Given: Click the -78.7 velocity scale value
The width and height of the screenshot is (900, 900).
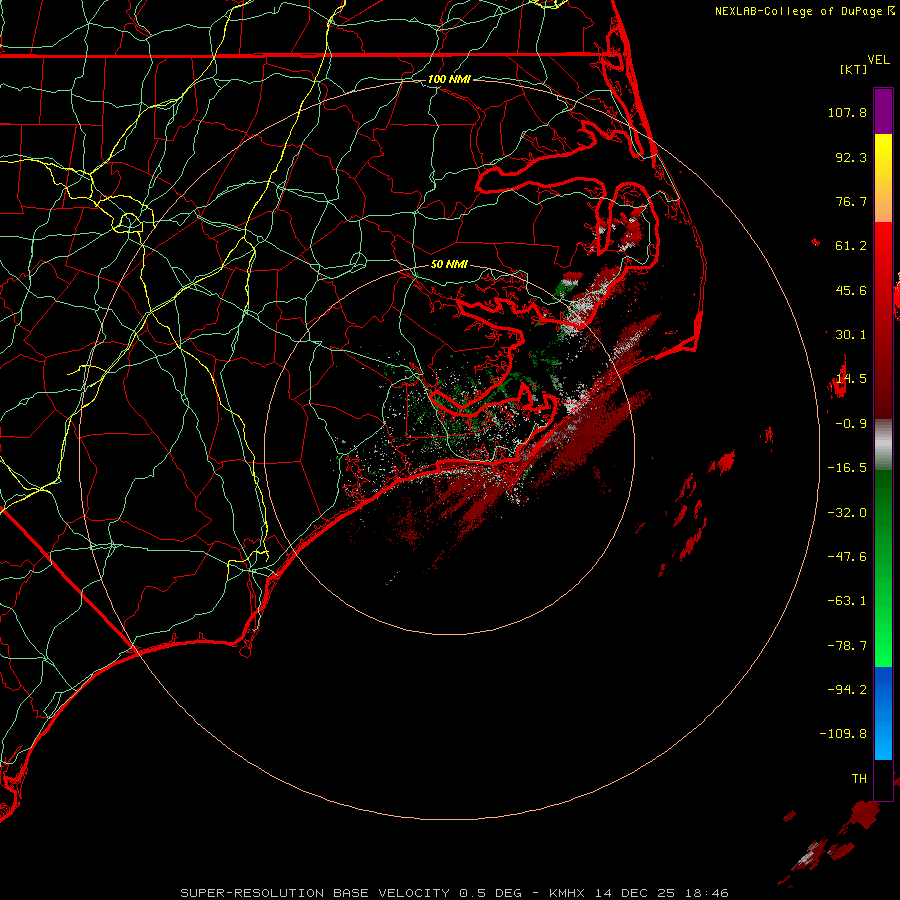Looking at the screenshot, I should coord(847,646).
